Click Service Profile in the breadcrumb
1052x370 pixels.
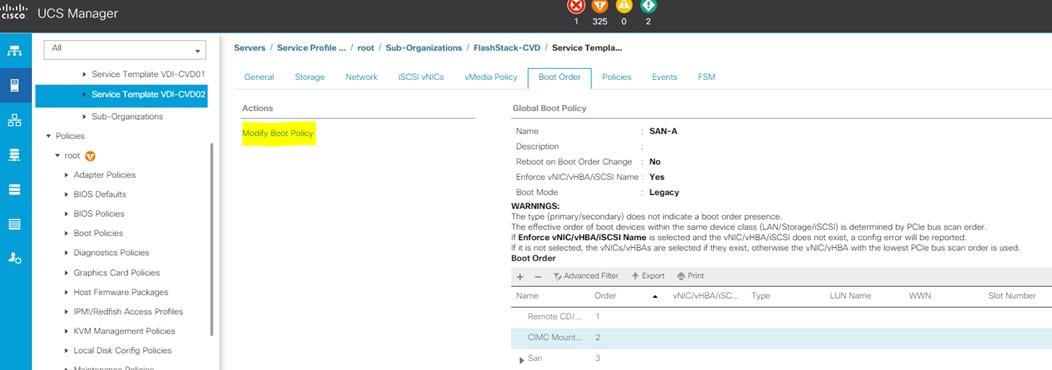coord(311,48)
